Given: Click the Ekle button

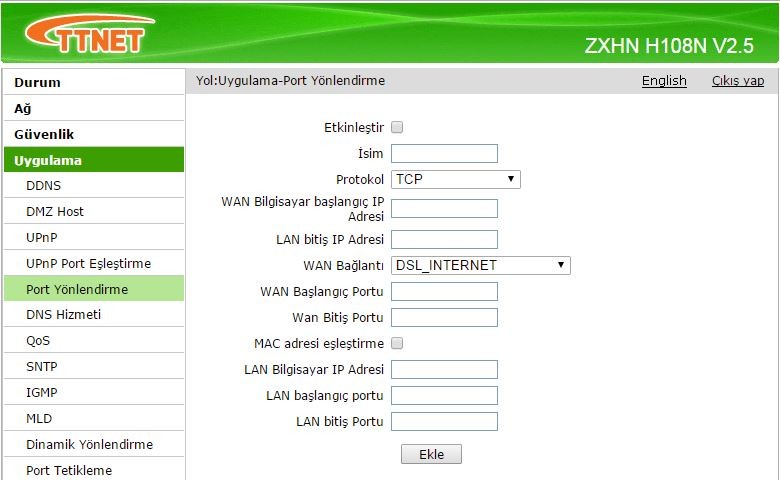Looking at the screenshot, I should pyautogui.click(x=431, y=454).
